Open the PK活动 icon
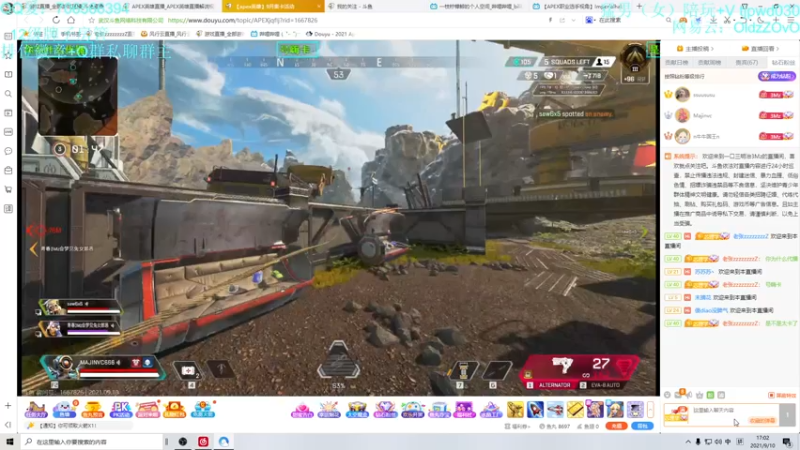 pos(120,409)
